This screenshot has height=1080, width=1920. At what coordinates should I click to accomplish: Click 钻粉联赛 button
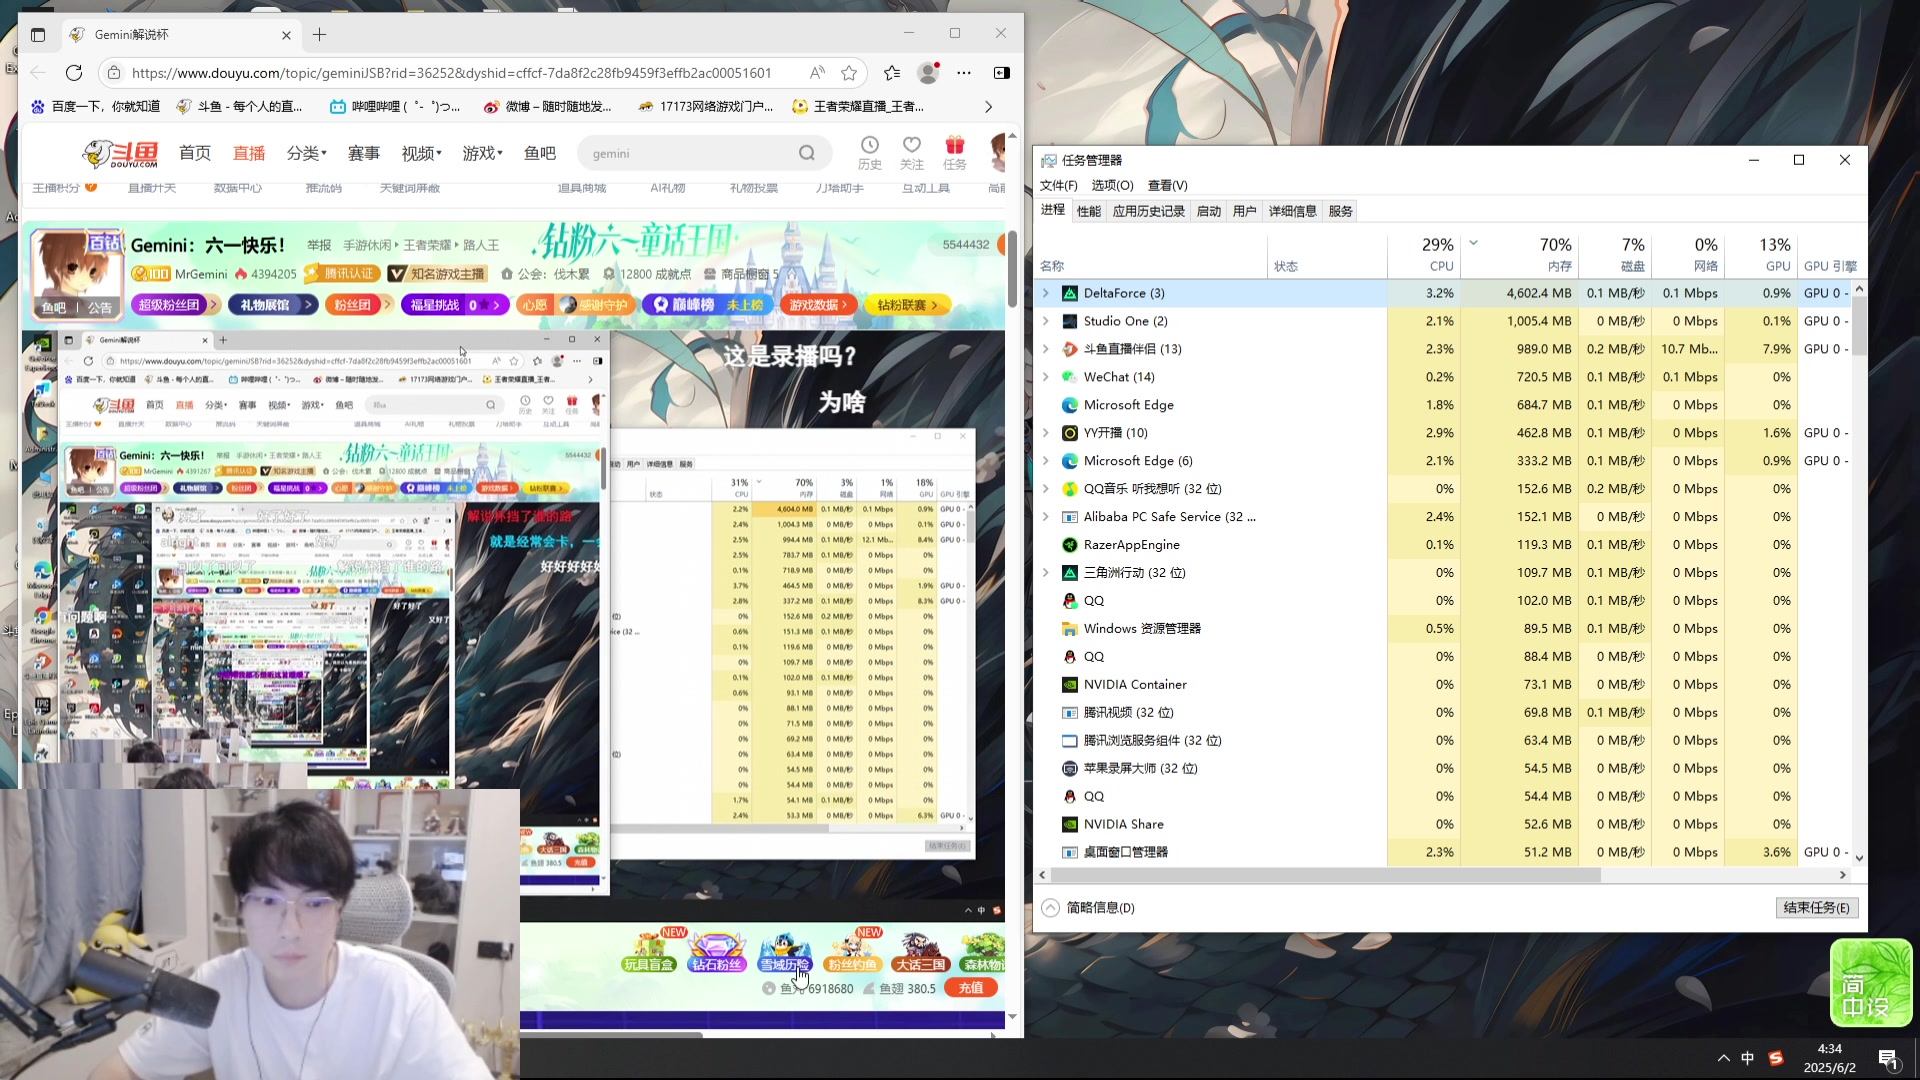908,305
